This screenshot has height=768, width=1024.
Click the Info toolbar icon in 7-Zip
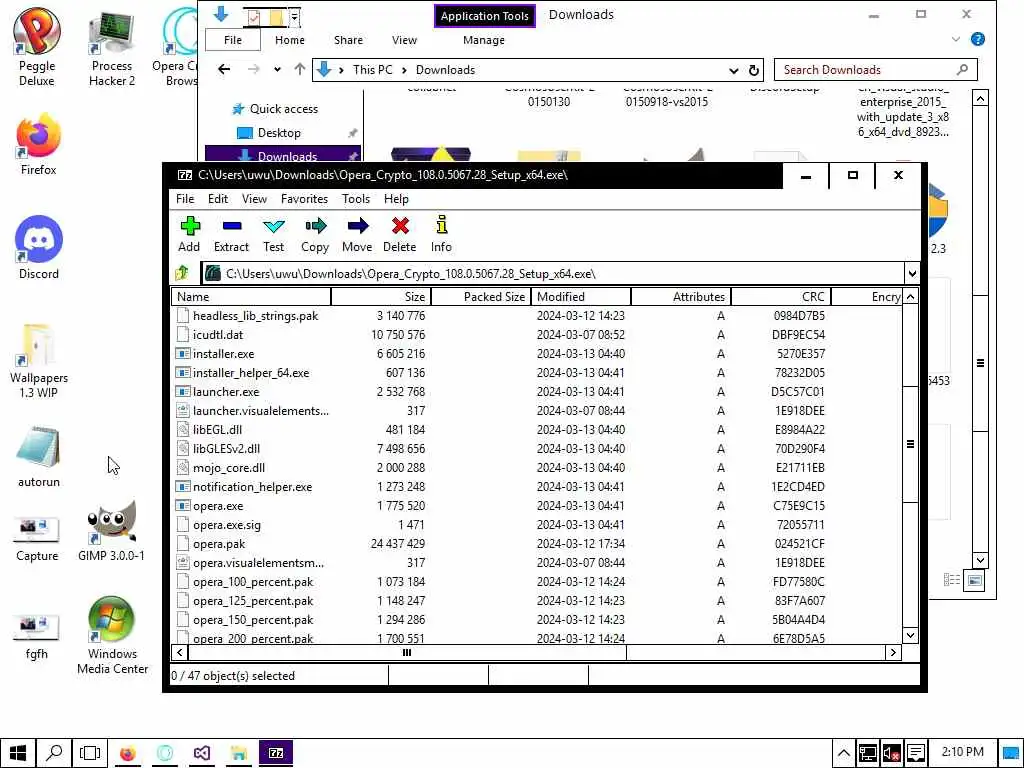point(441,234)
